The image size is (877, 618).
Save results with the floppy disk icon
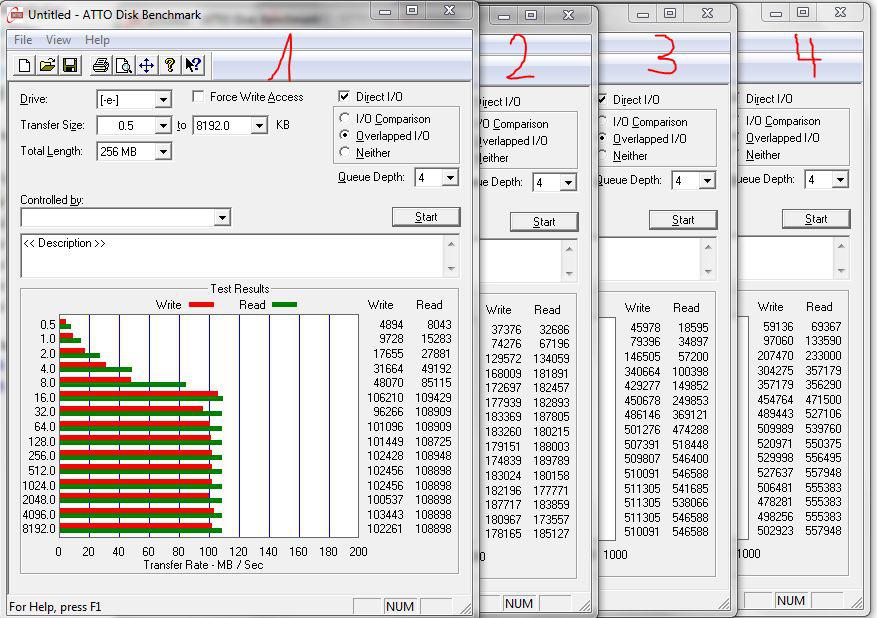(70, 65)
